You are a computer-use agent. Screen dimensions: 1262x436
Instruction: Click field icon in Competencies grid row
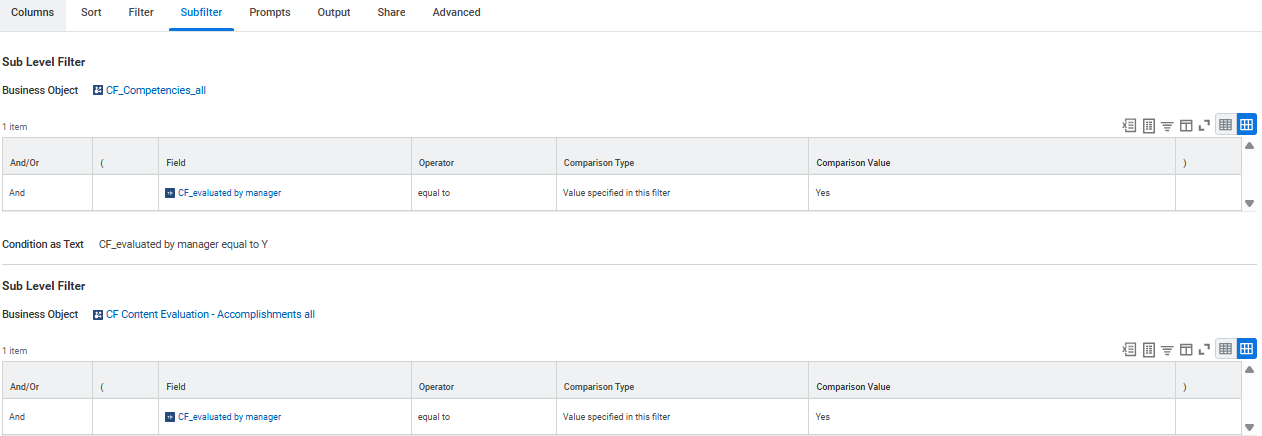point(169,193)
